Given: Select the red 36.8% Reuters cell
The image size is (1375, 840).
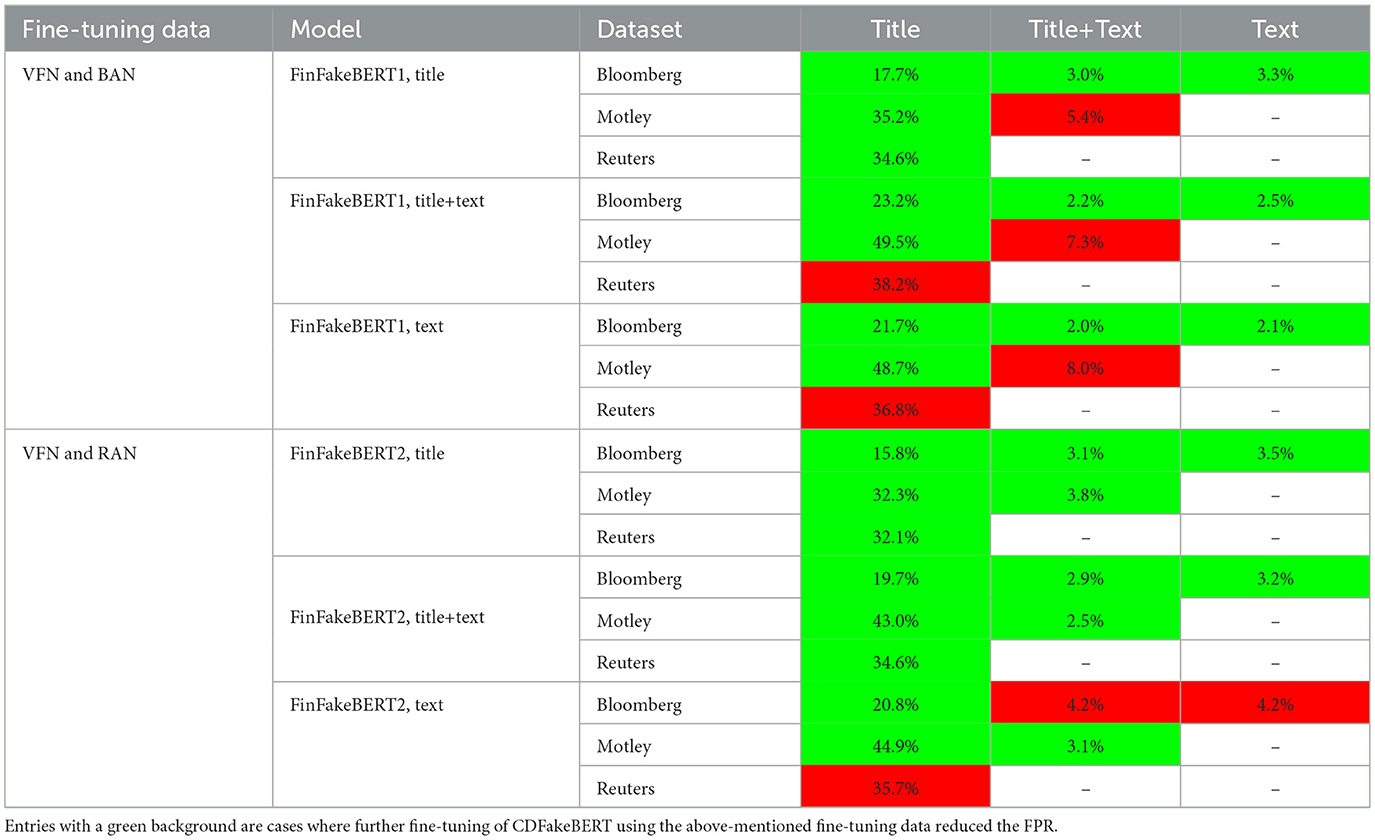Looking at the screenshot, I should click(895, 410).
